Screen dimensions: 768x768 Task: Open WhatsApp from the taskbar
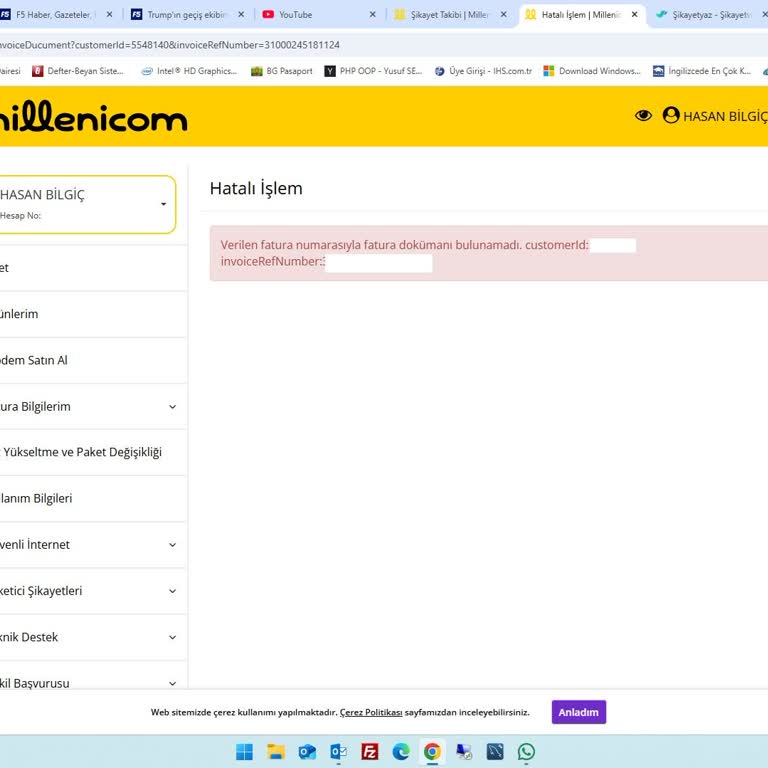tap(527, 751)
